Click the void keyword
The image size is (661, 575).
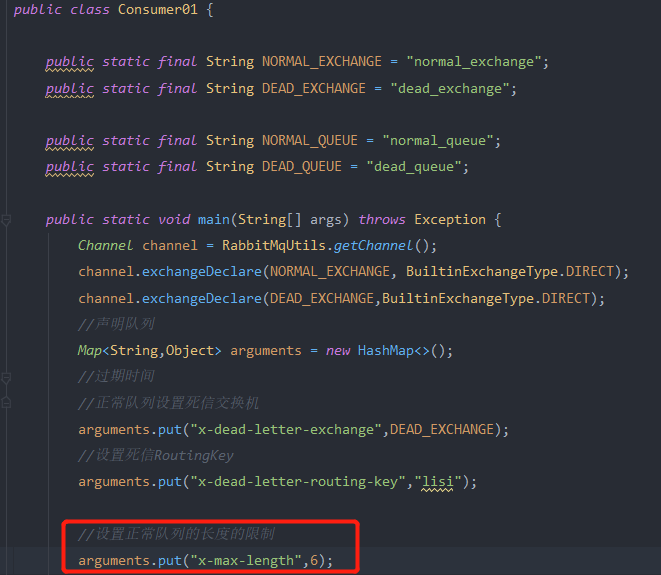coord(174,220)
